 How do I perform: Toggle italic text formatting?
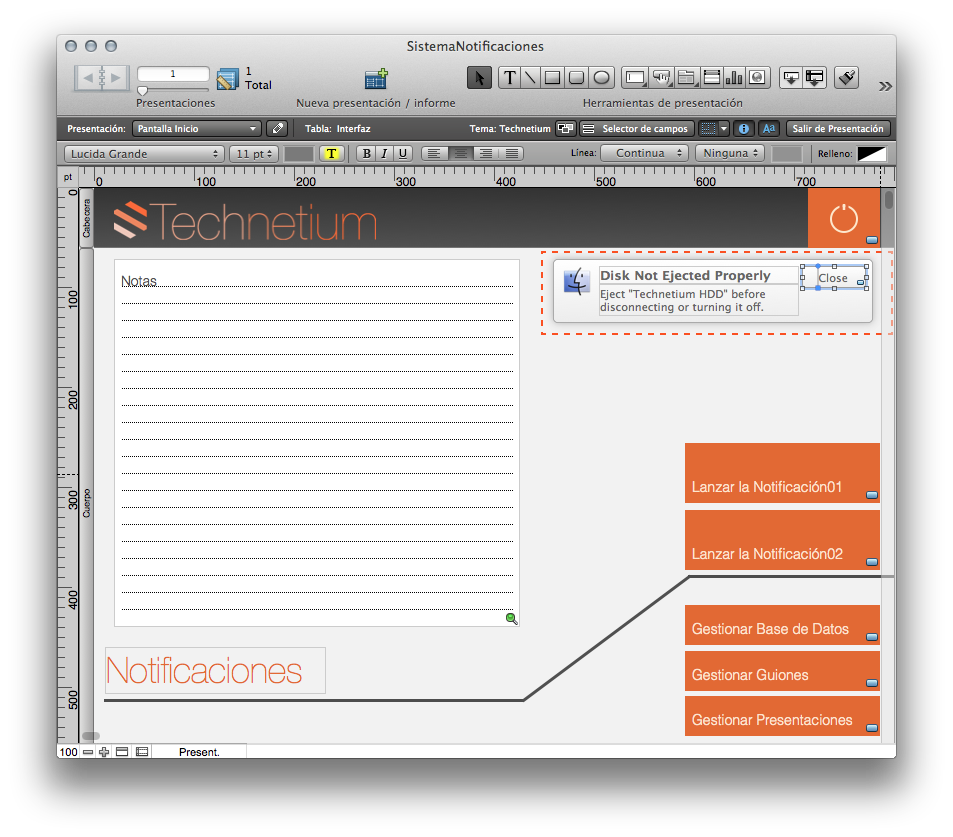[x=384, y=153]
